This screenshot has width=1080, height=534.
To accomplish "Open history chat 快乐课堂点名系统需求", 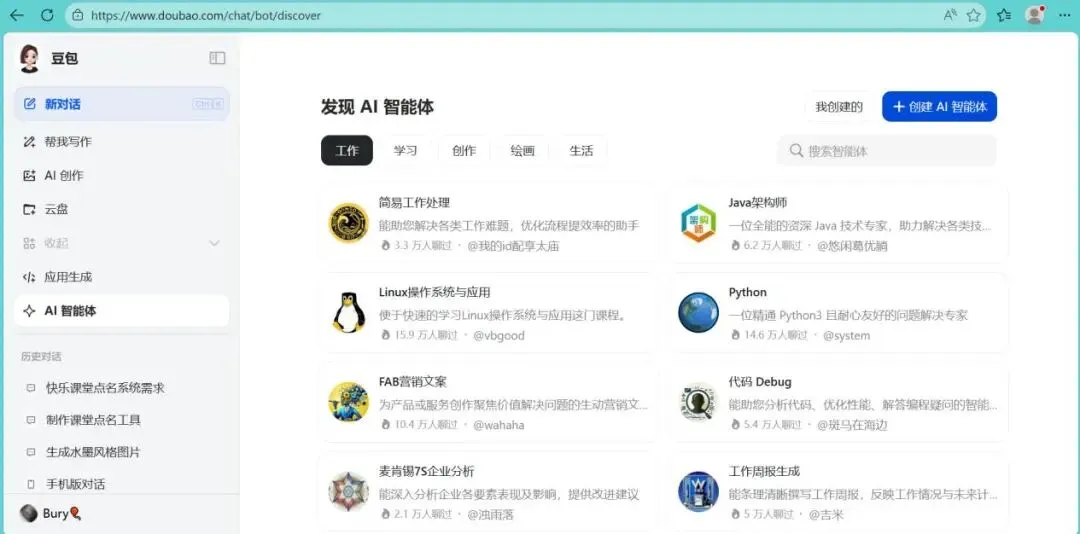I will pyautogui.click(x=105, y=388).
